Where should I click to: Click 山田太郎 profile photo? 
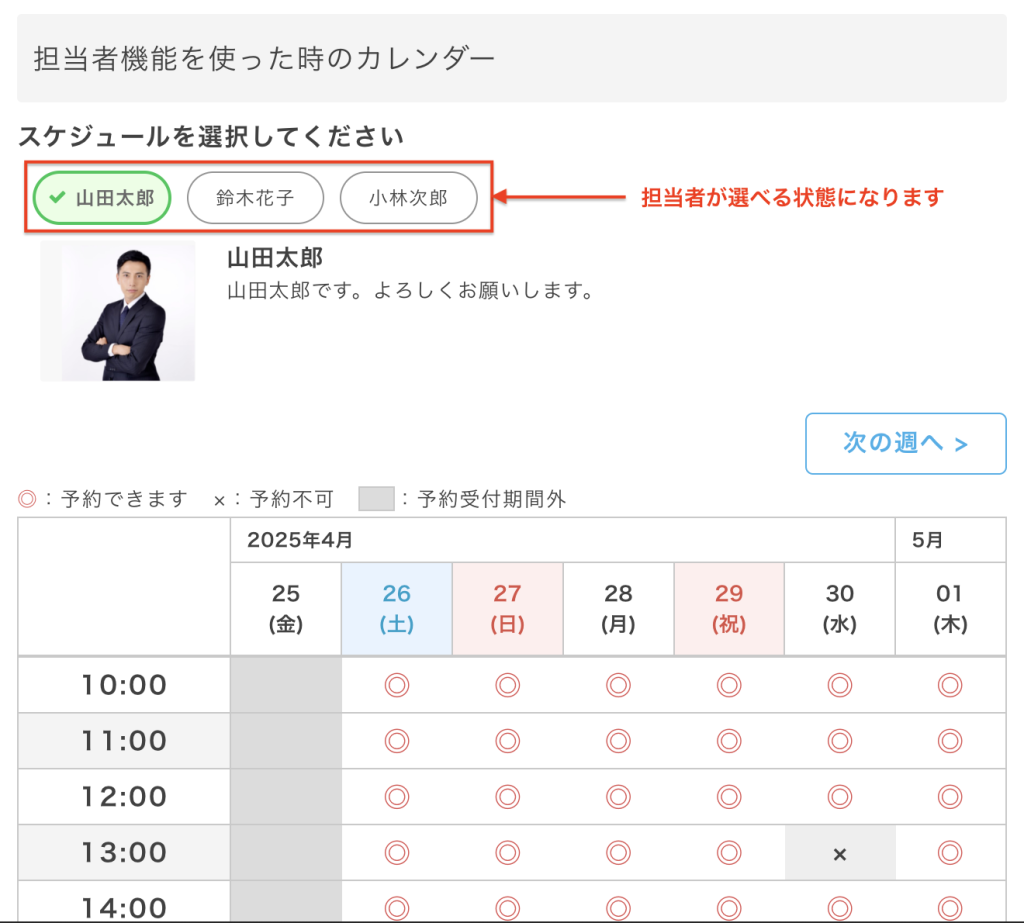tap(118, 311)
